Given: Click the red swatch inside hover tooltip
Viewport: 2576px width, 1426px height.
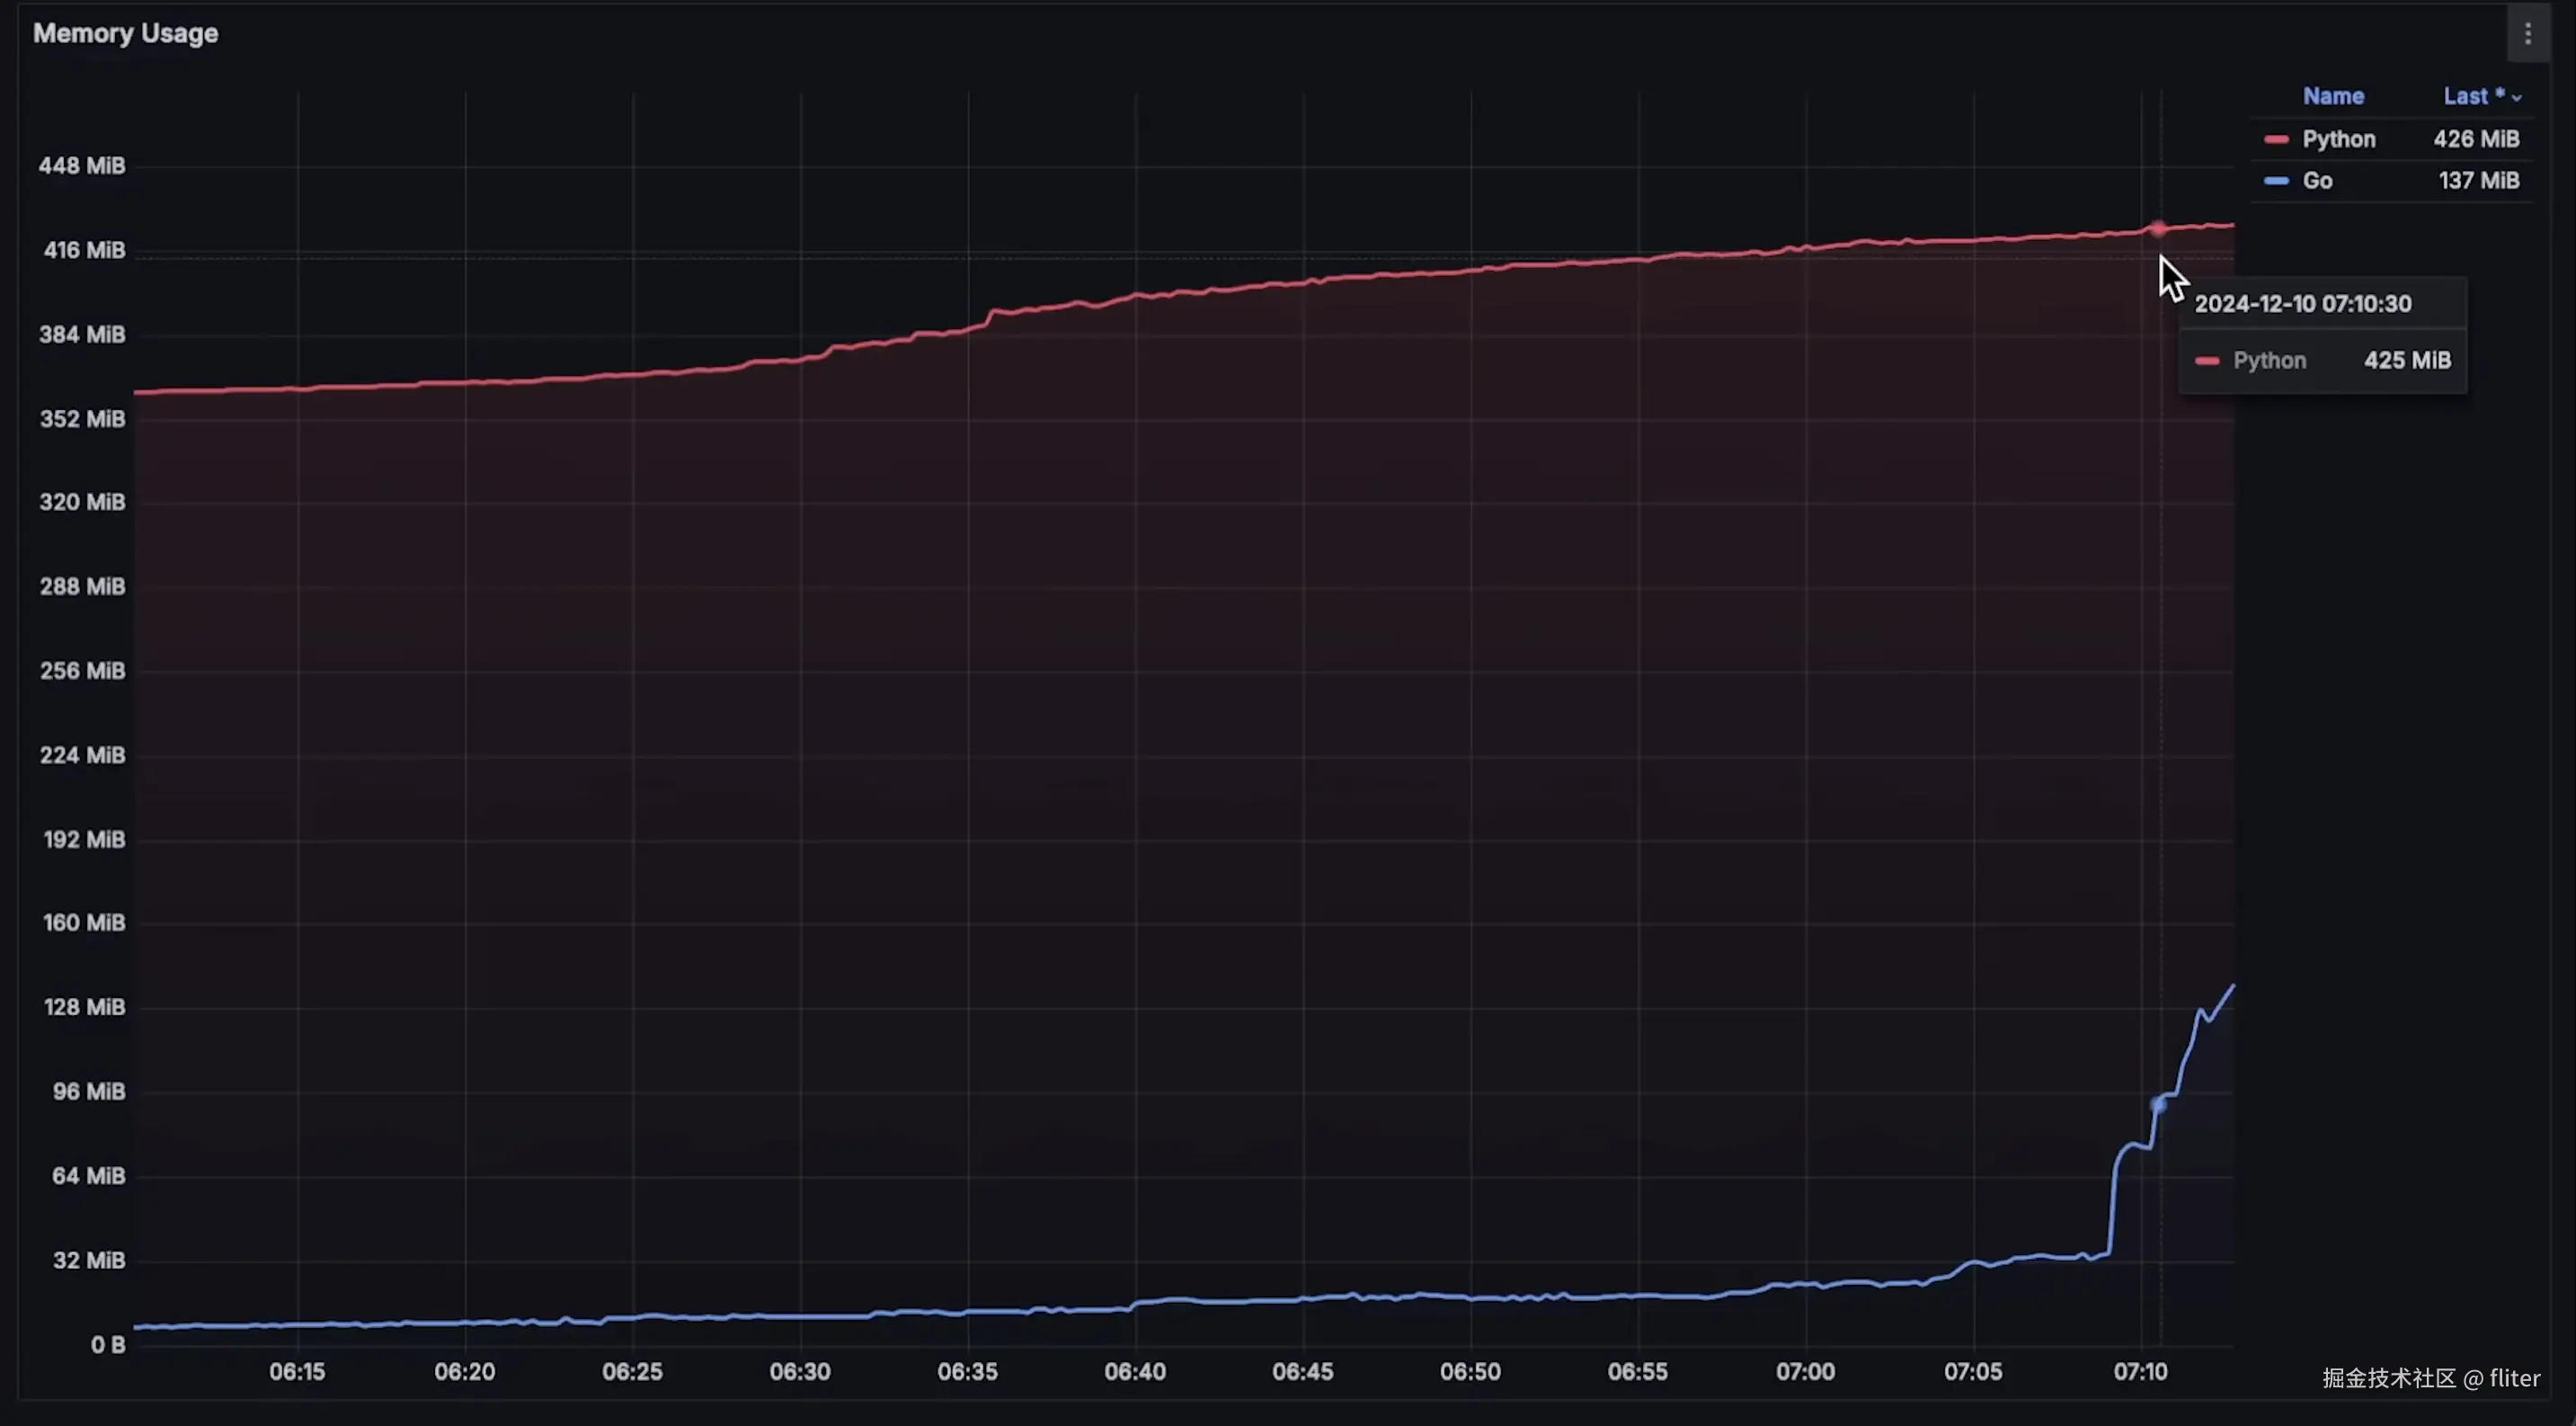Looking at the screenshot, I should (2207, 361).
